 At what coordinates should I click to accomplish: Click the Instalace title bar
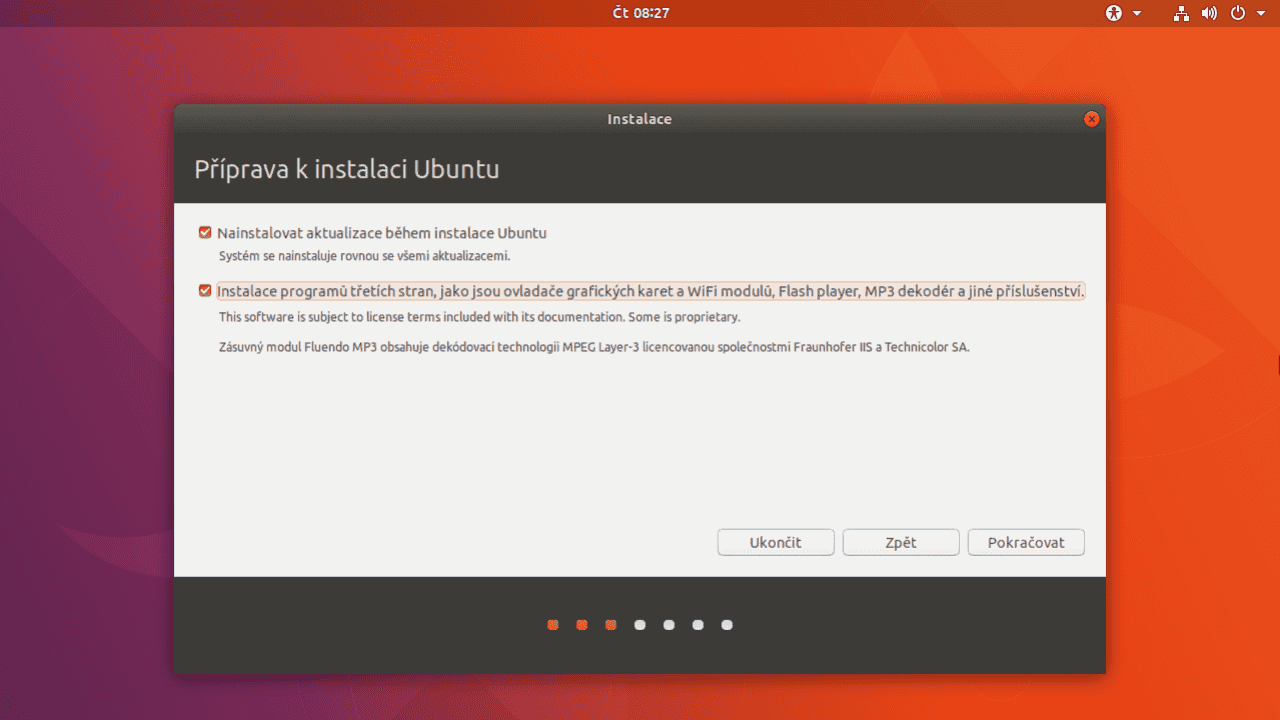[x=640, y=118]
